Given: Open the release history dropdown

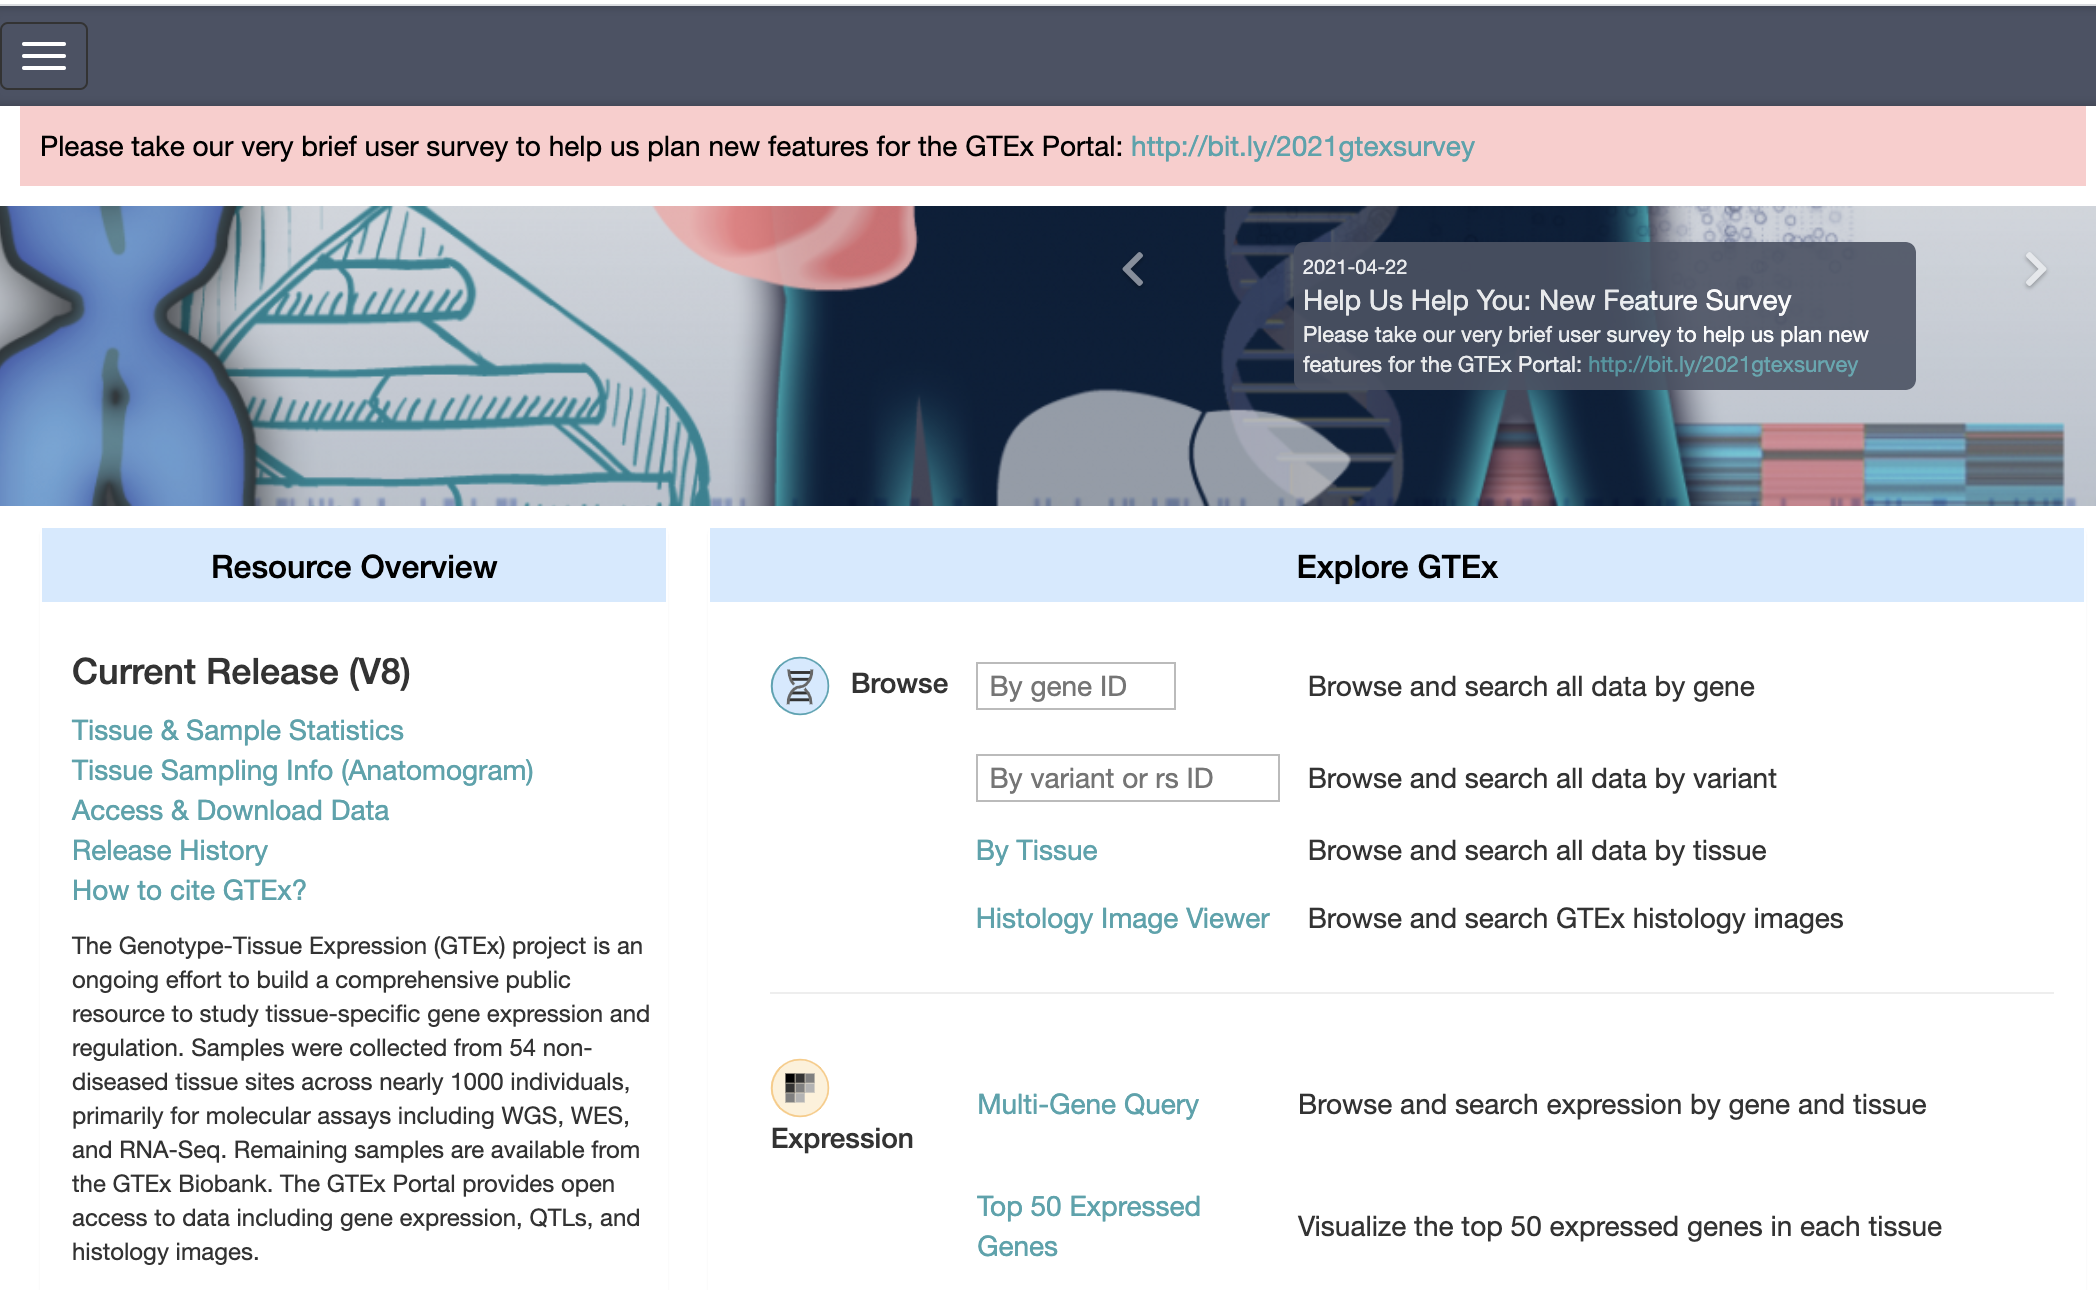Looking at the screenshot, I should [169, 849].
